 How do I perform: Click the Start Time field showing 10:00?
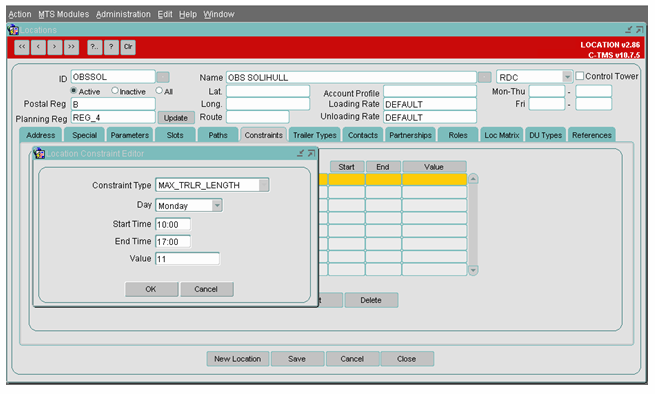pyautogui.click(x=173, y=224)
